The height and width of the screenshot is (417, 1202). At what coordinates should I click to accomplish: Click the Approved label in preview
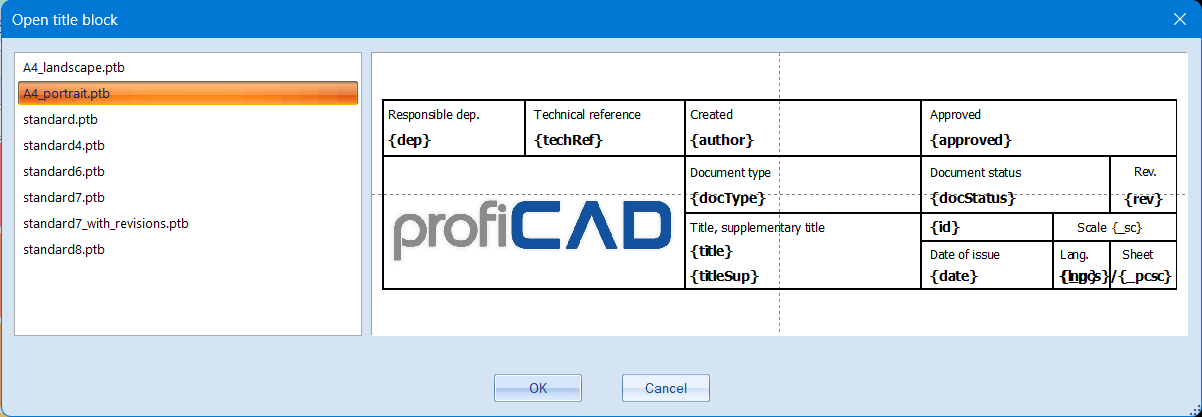(955, 115)
